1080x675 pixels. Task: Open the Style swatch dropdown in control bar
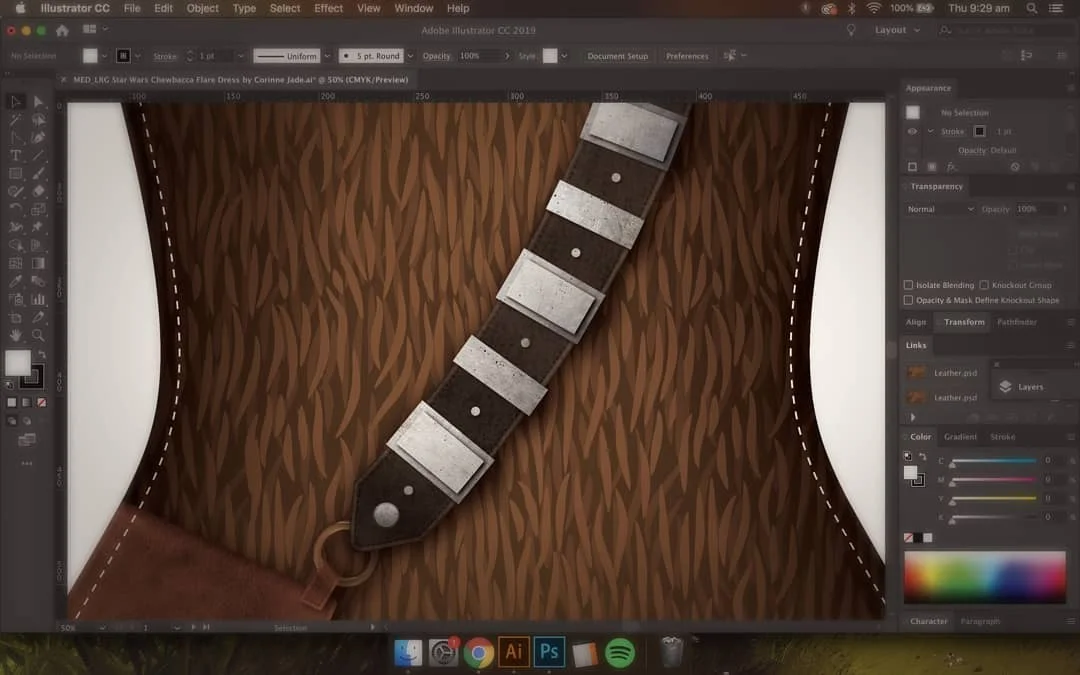pos(564,56)
